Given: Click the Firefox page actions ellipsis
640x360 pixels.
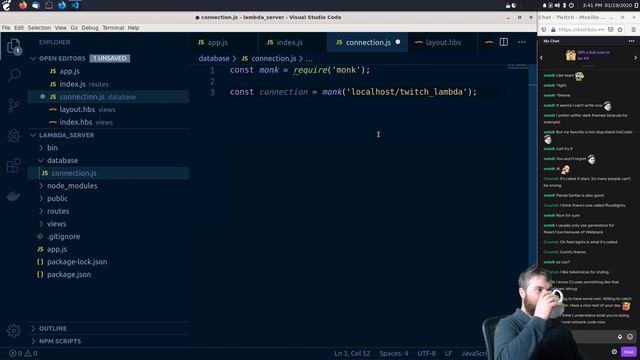Looking at the screenshot, I should (x=601, y=29).
